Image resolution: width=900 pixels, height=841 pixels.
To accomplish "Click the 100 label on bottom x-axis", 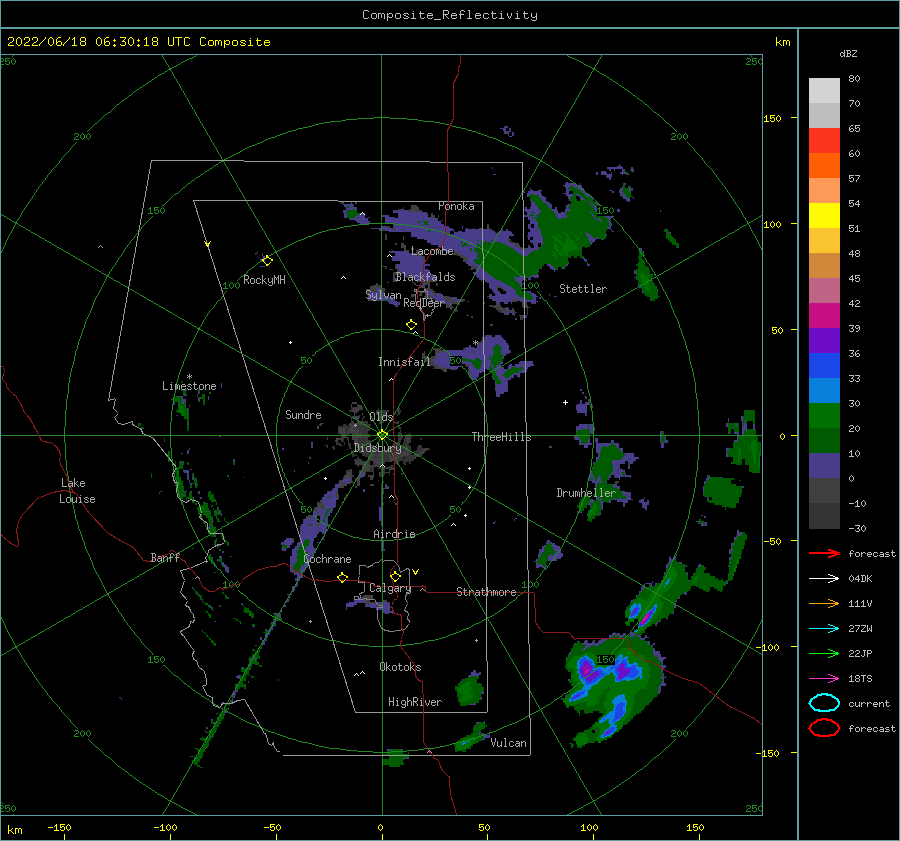I will [589, 827].
